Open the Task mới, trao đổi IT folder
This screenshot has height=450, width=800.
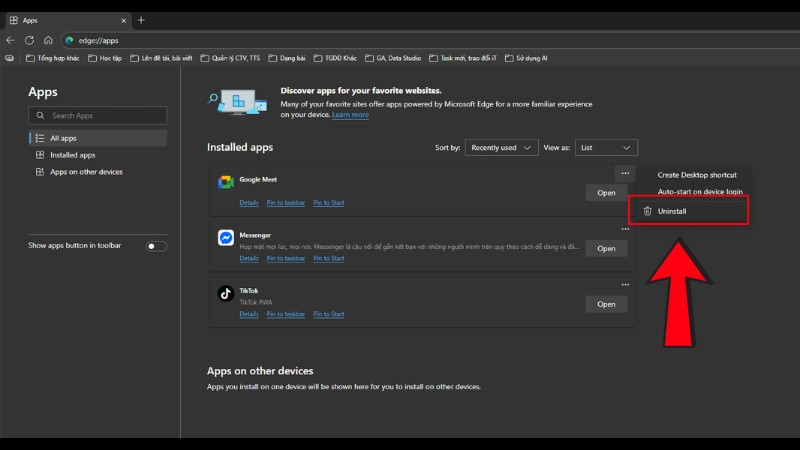pos(463,58)
